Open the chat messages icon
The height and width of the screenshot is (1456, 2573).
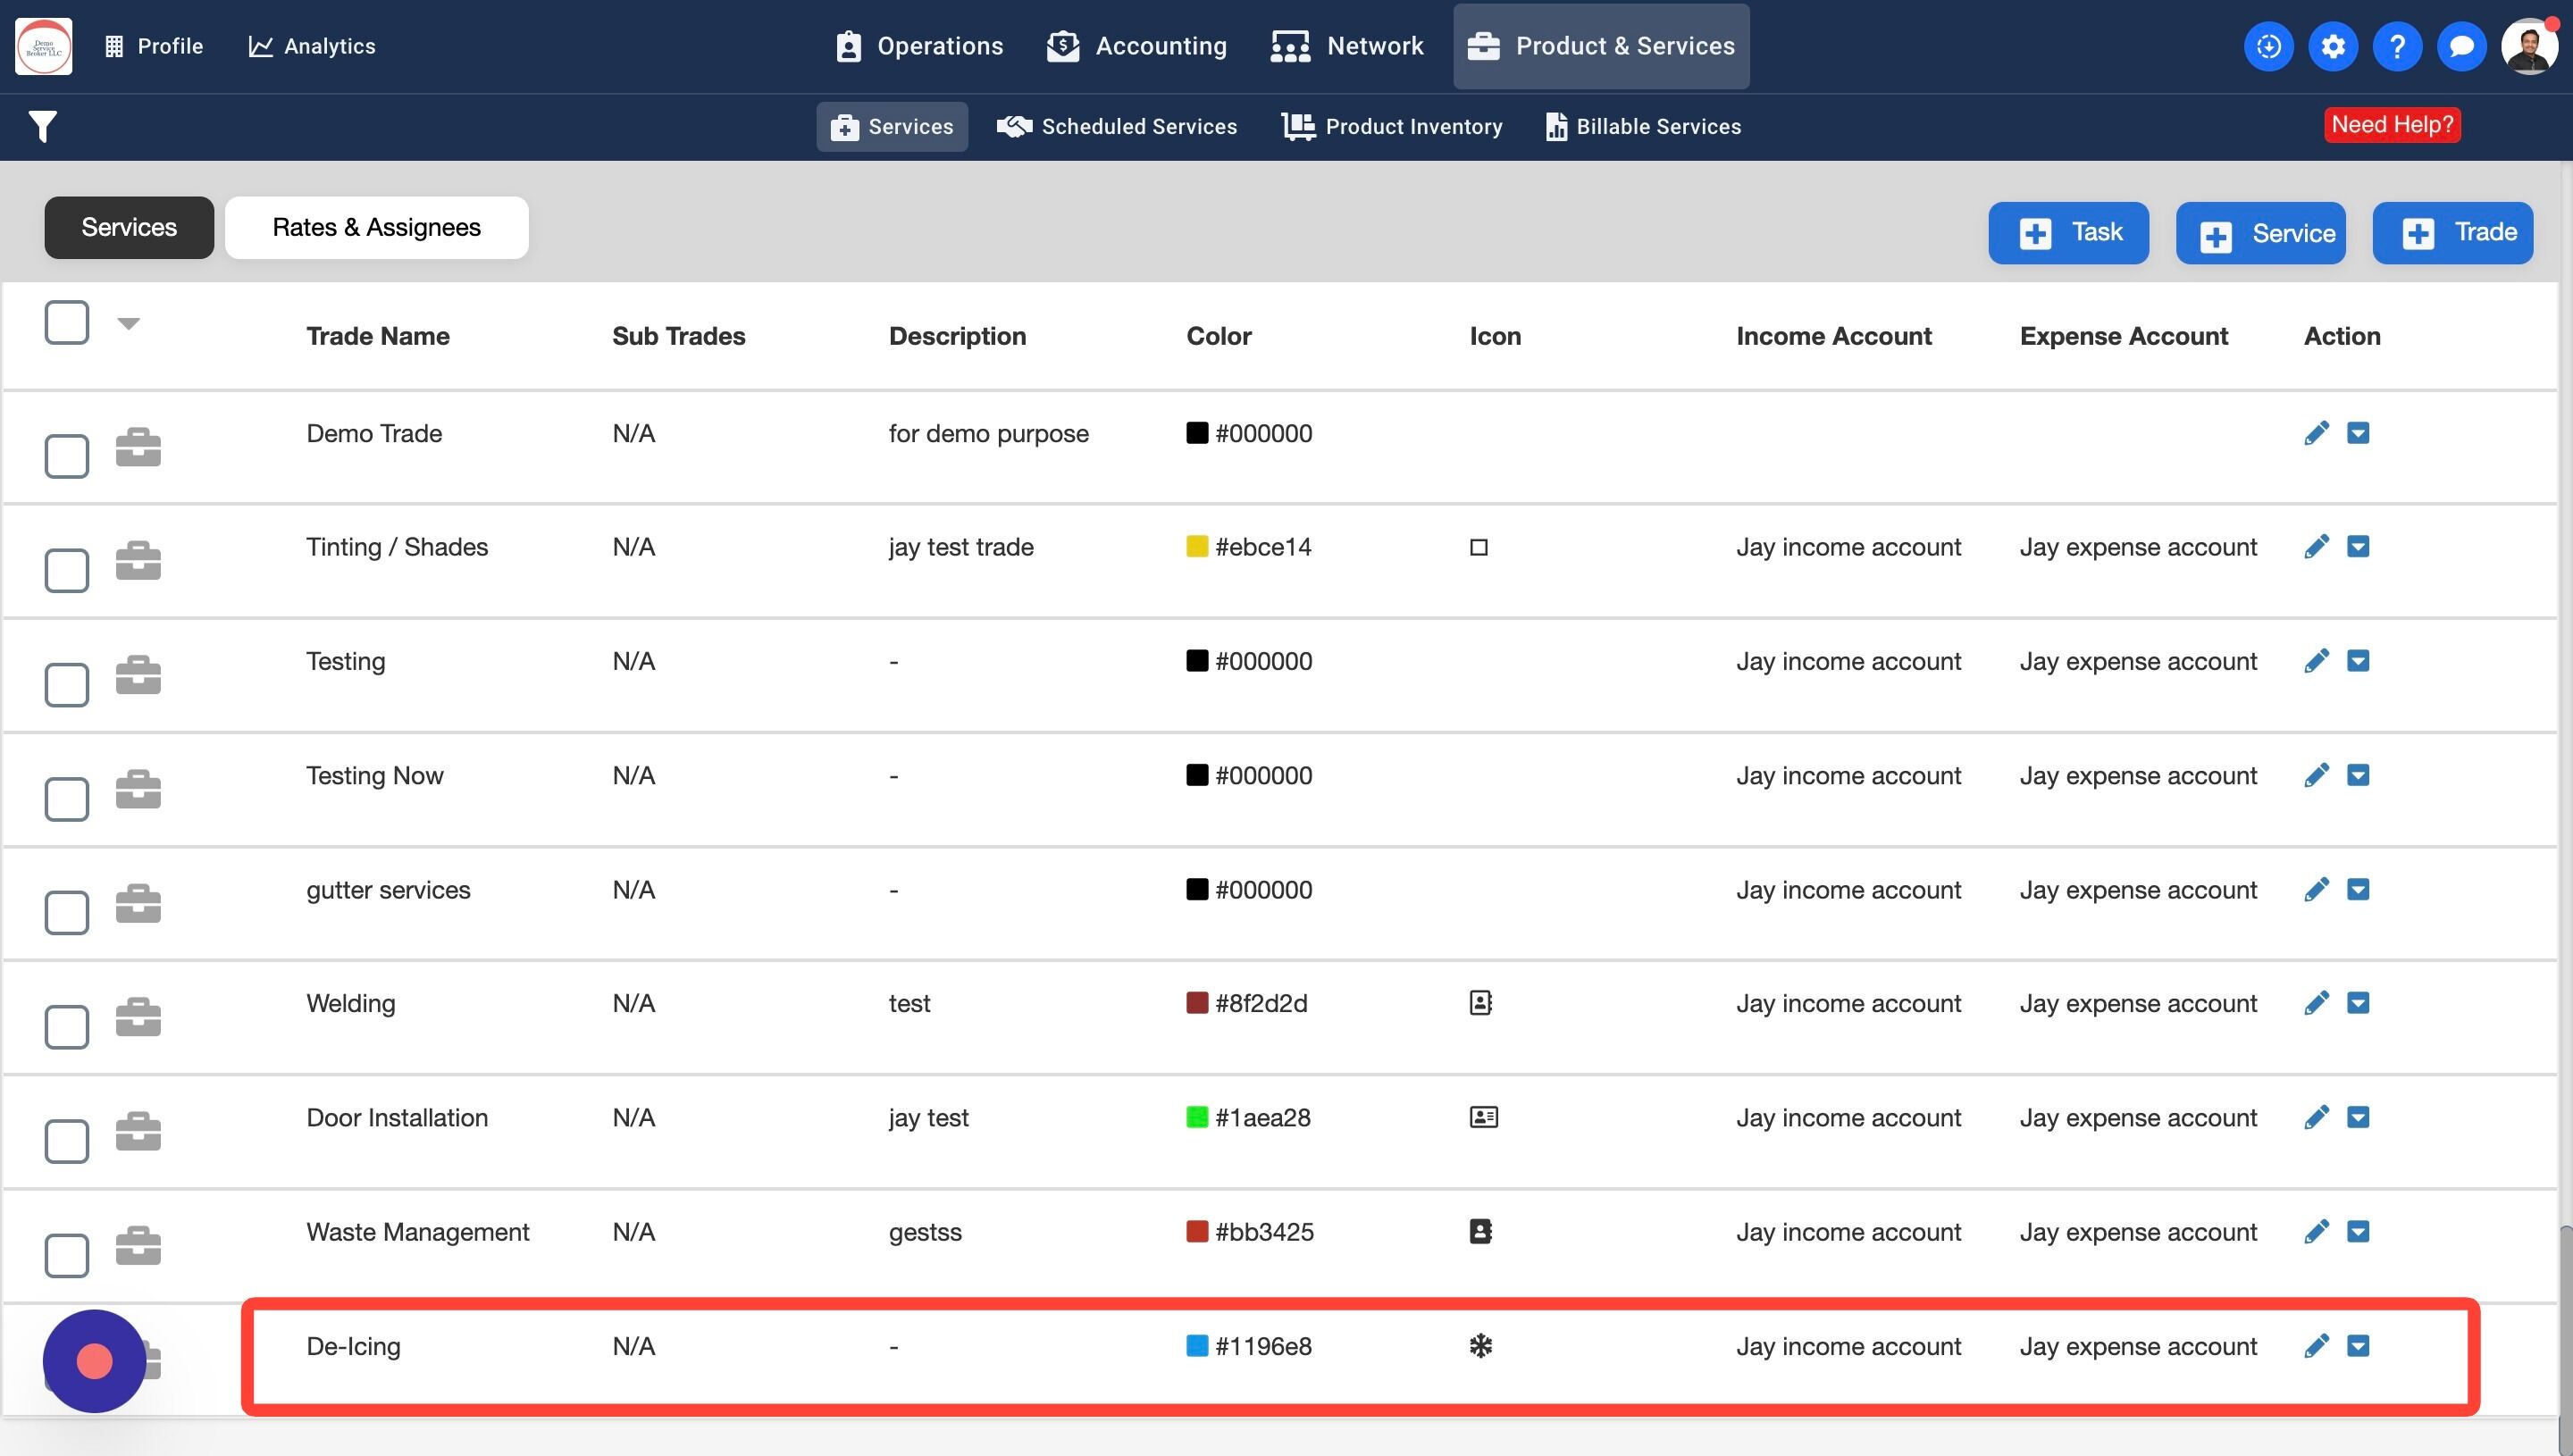[x=2461, y=46]
